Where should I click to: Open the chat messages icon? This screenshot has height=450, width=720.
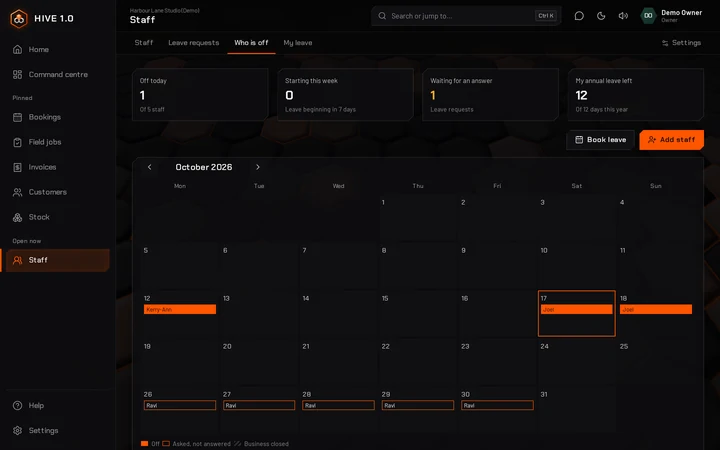point(579,16)
